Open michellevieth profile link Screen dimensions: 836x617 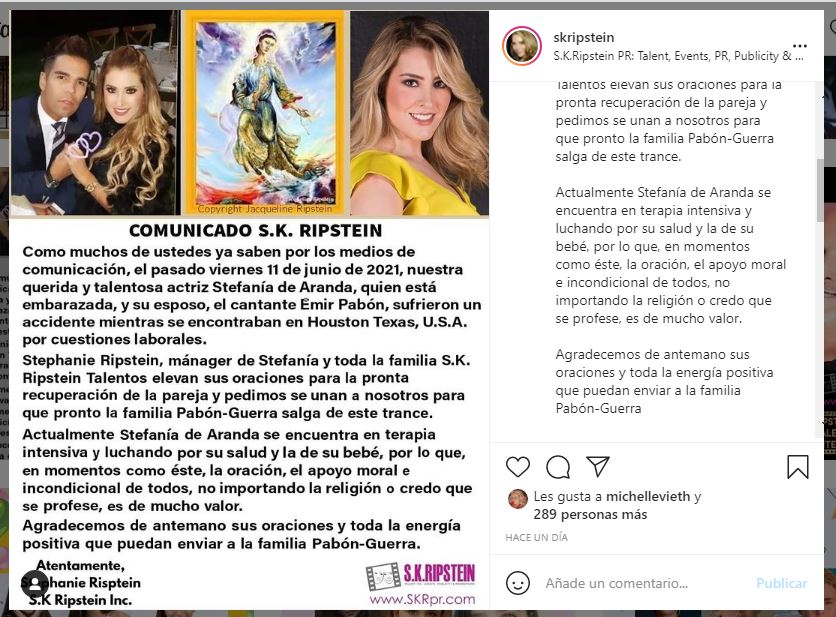[648, 496]
